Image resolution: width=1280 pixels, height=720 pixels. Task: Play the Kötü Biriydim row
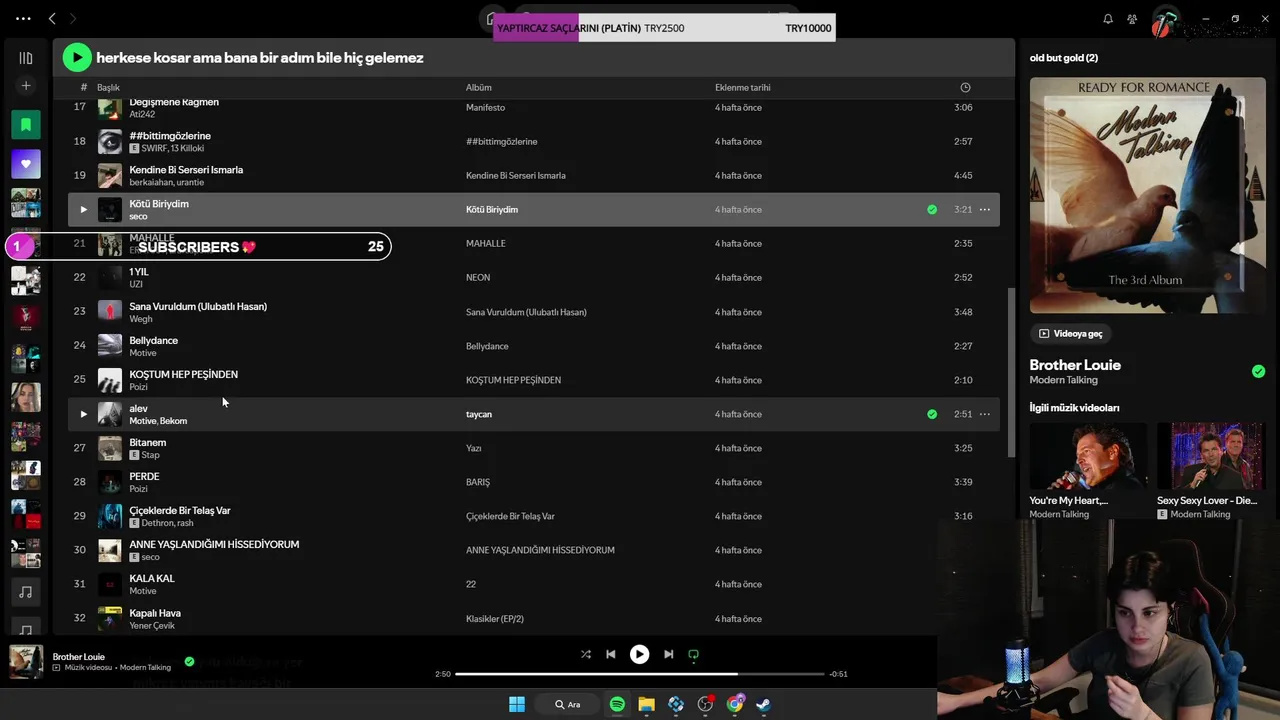click(83, 210)
